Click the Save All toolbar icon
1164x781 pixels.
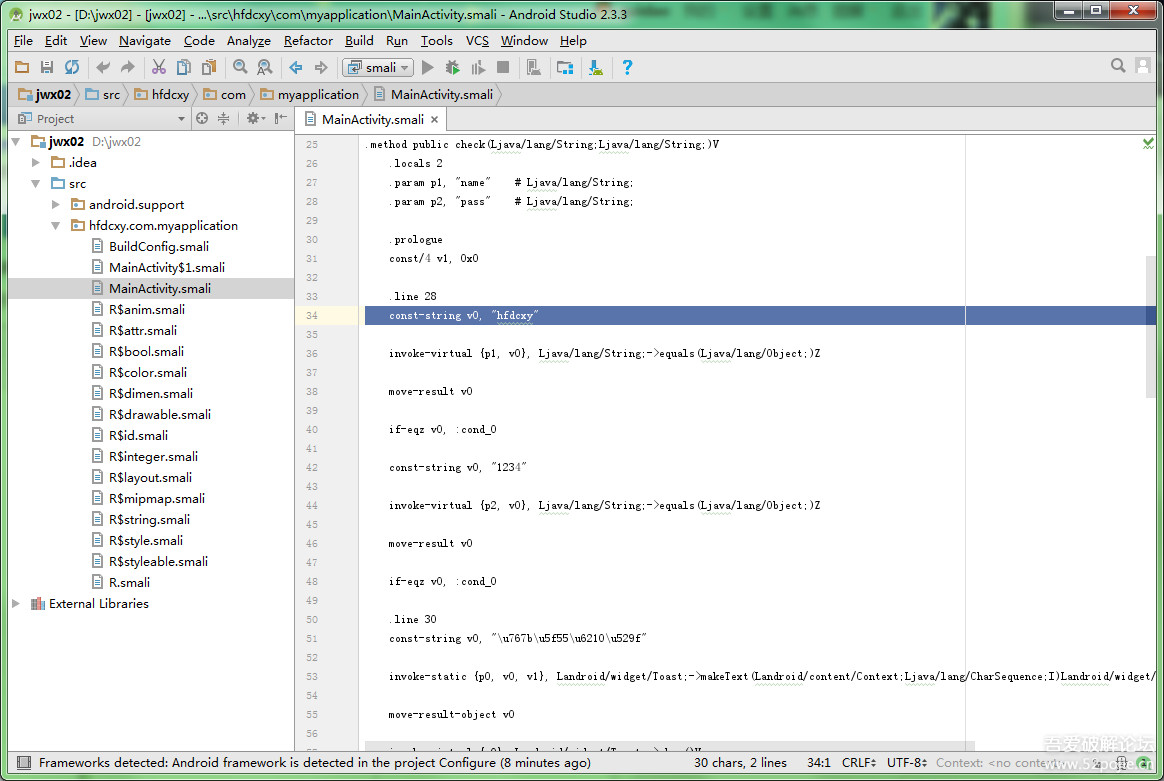(x=47, y=67)
